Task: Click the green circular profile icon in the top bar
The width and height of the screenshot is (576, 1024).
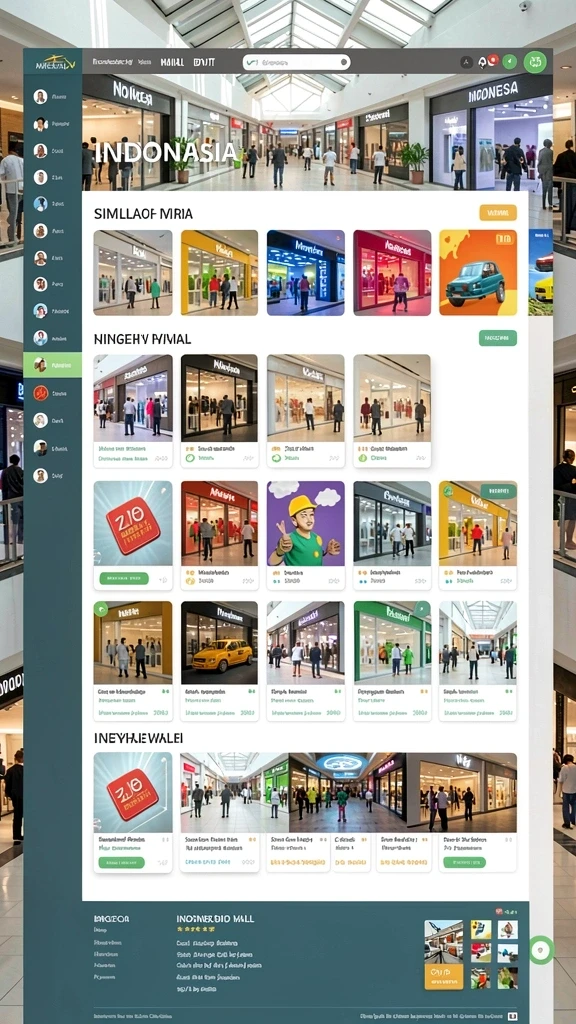Action: [535, 62]
